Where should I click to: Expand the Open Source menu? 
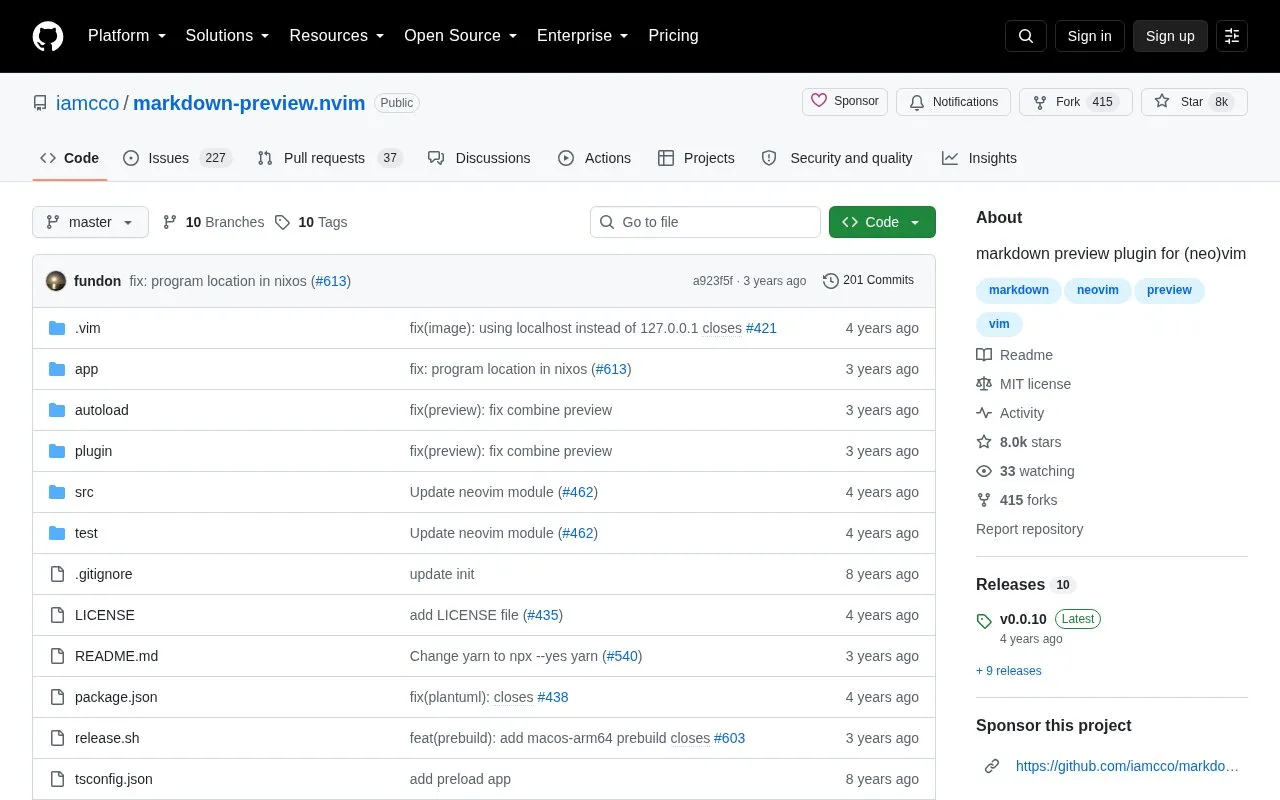tap(461, 36)
